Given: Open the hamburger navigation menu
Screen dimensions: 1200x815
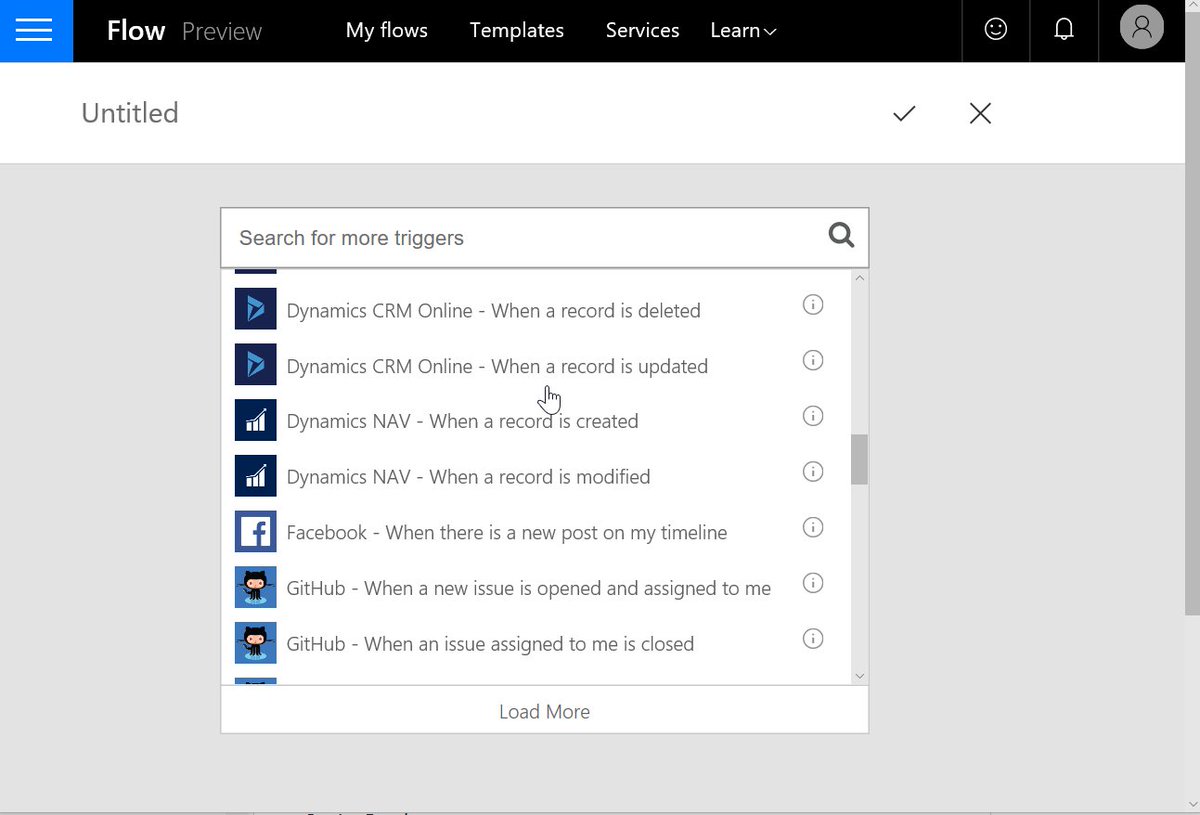Looking at the screenshot, I should (x=36, y=31).
